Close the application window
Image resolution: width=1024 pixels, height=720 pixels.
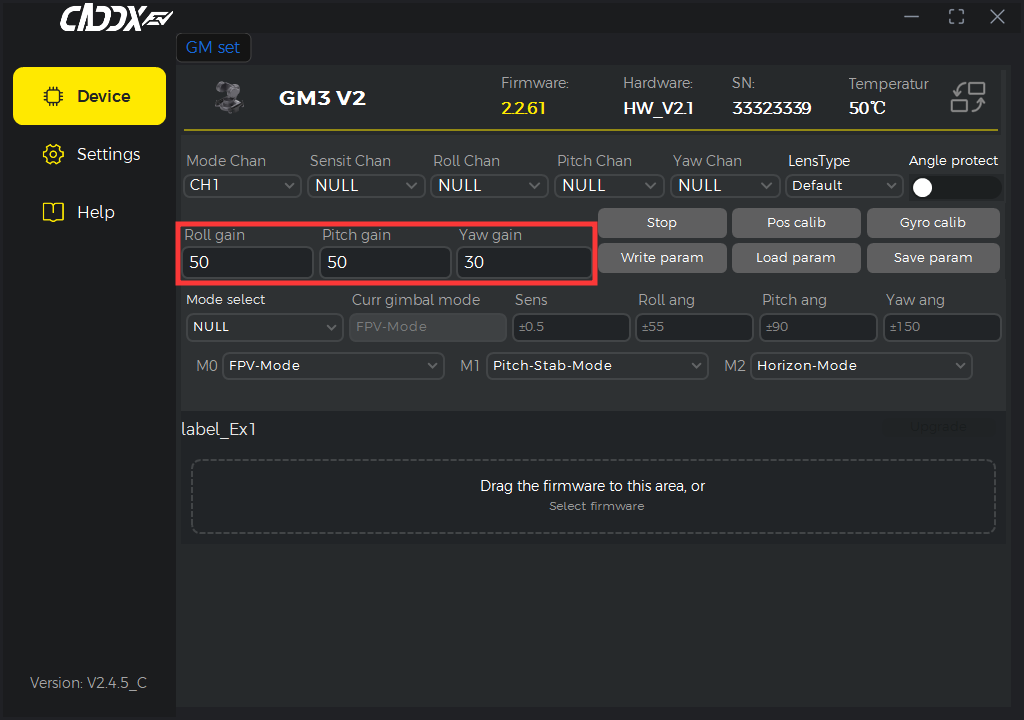pyautogui.click(x=997, y=17)
